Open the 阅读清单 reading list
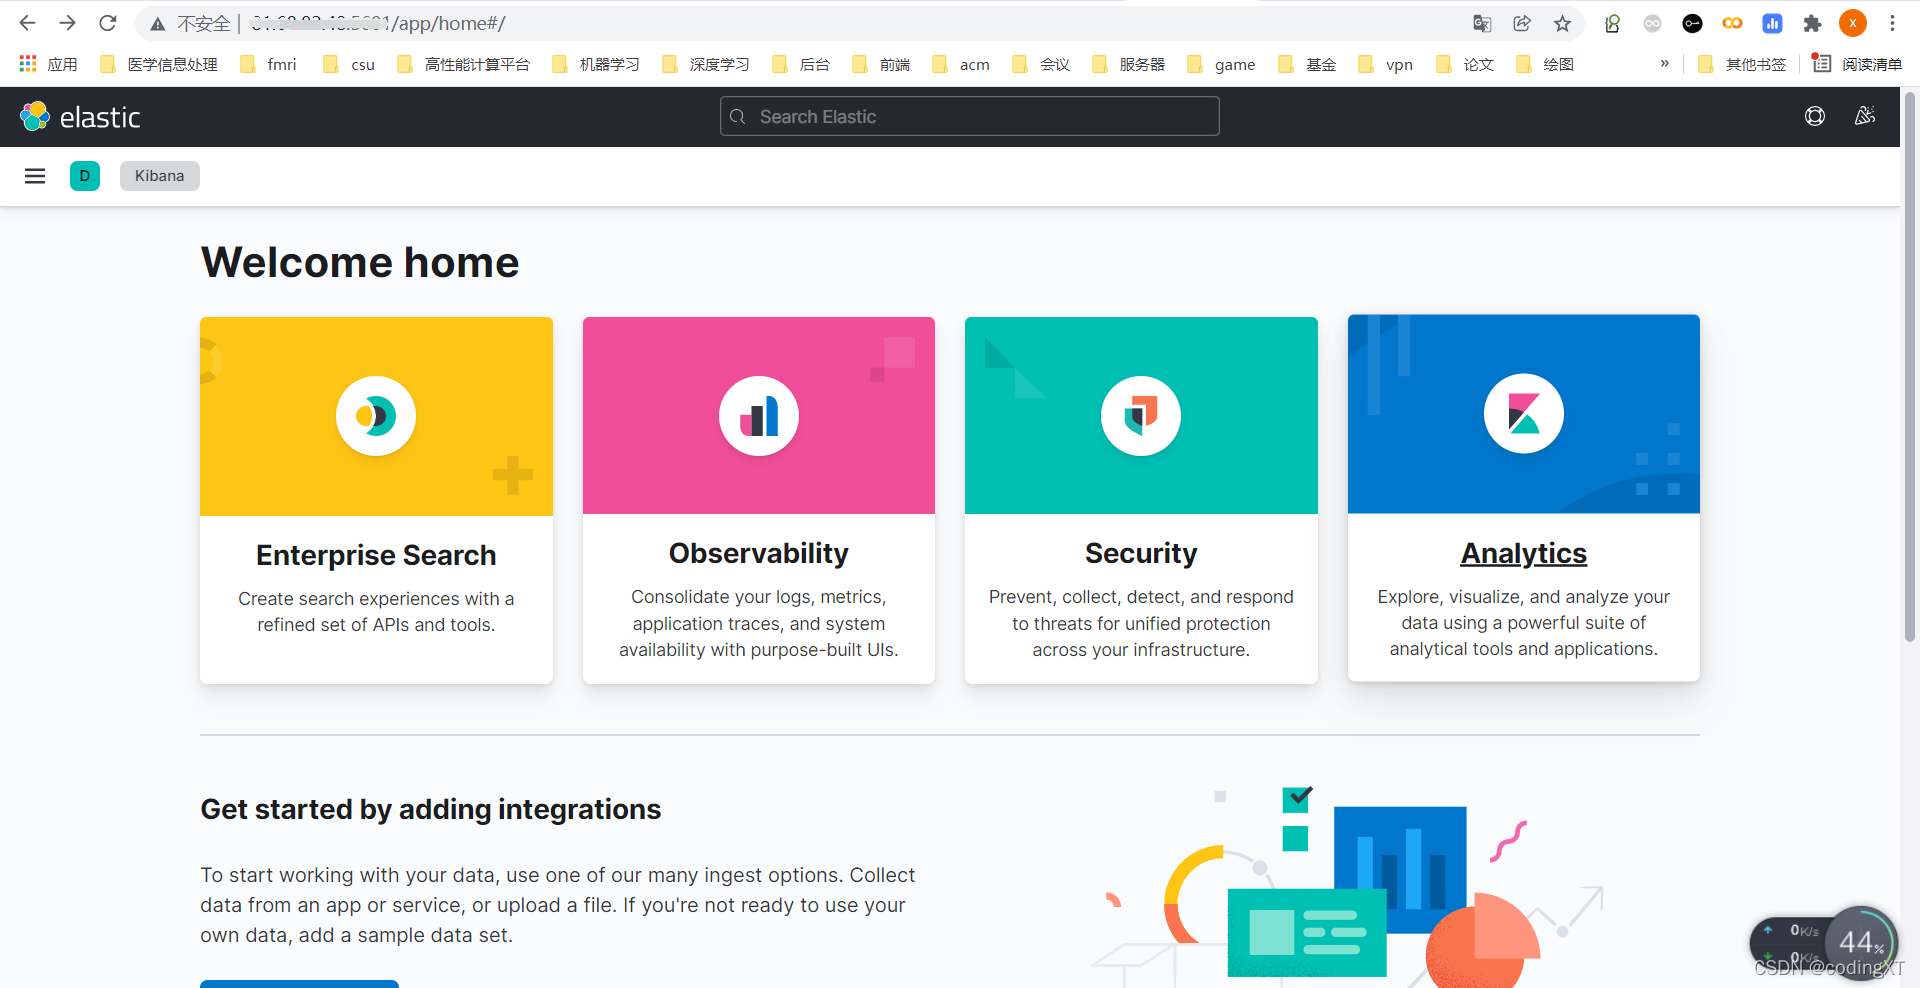The image size is (1920, 988). pyautogui.click(x=1858, y=64)
